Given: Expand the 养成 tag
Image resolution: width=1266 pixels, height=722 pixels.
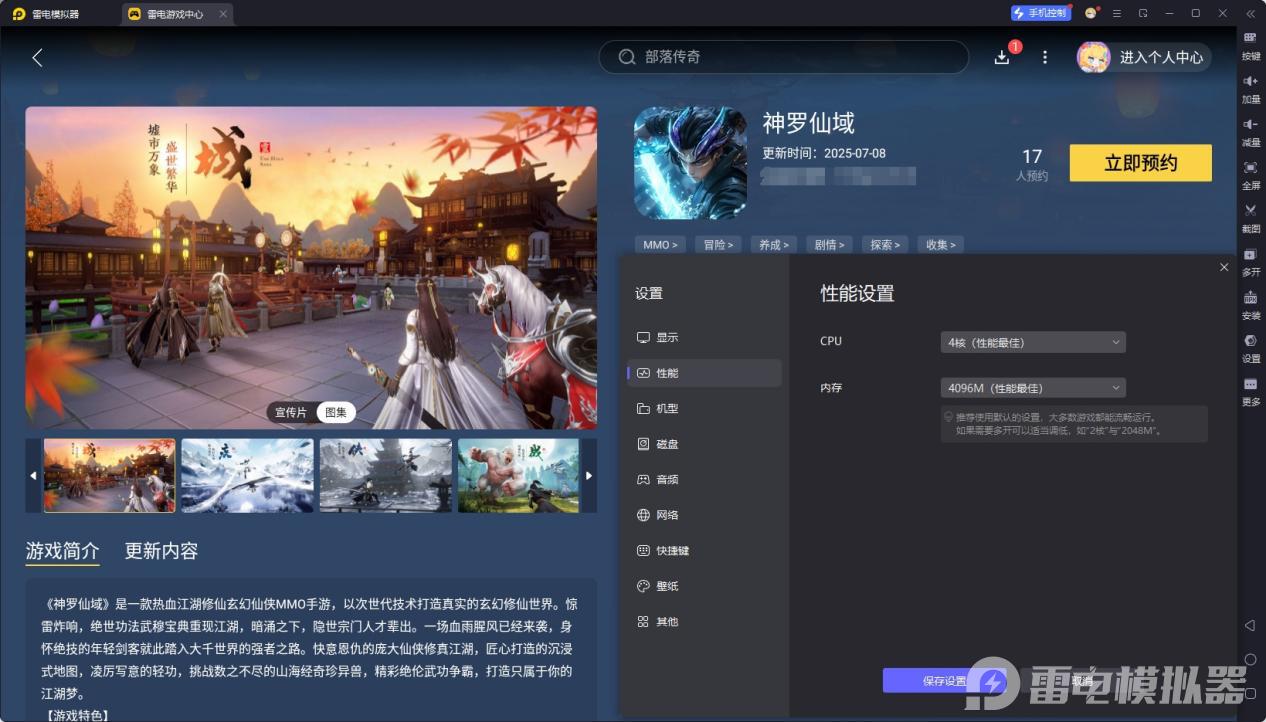Looking at the screenshot, I should (774, 244).
